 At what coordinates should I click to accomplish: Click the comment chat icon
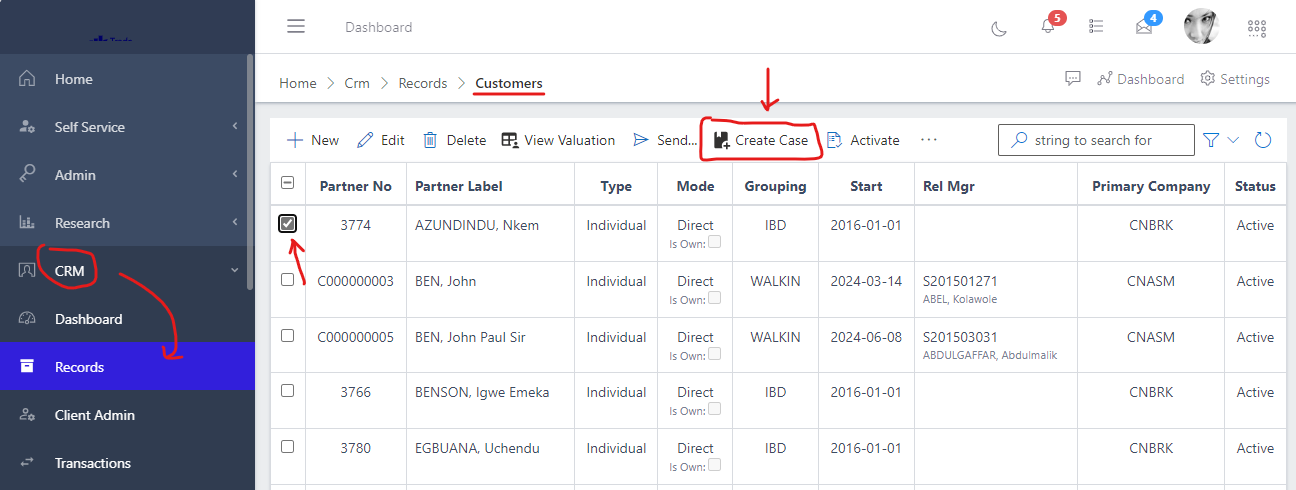point(1073,79)
